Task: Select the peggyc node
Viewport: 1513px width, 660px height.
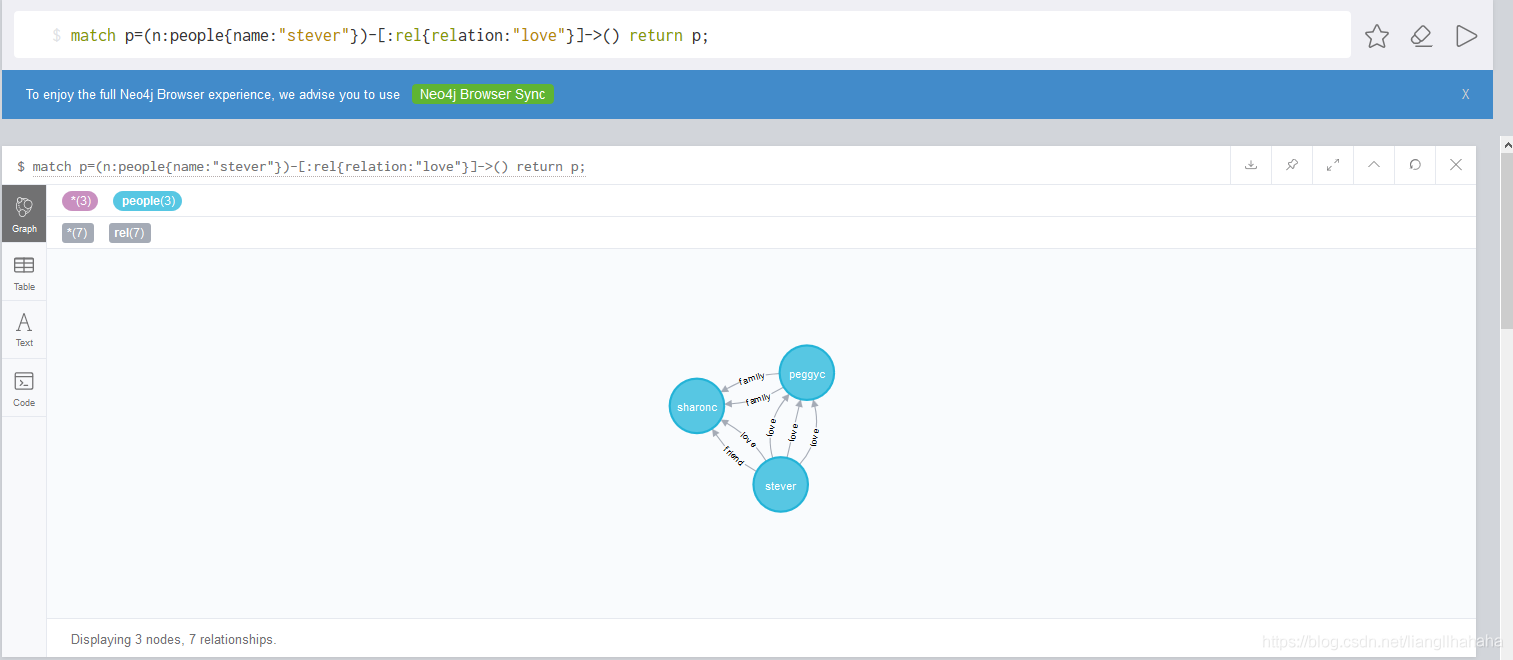Action: click(x=807, y=374)
